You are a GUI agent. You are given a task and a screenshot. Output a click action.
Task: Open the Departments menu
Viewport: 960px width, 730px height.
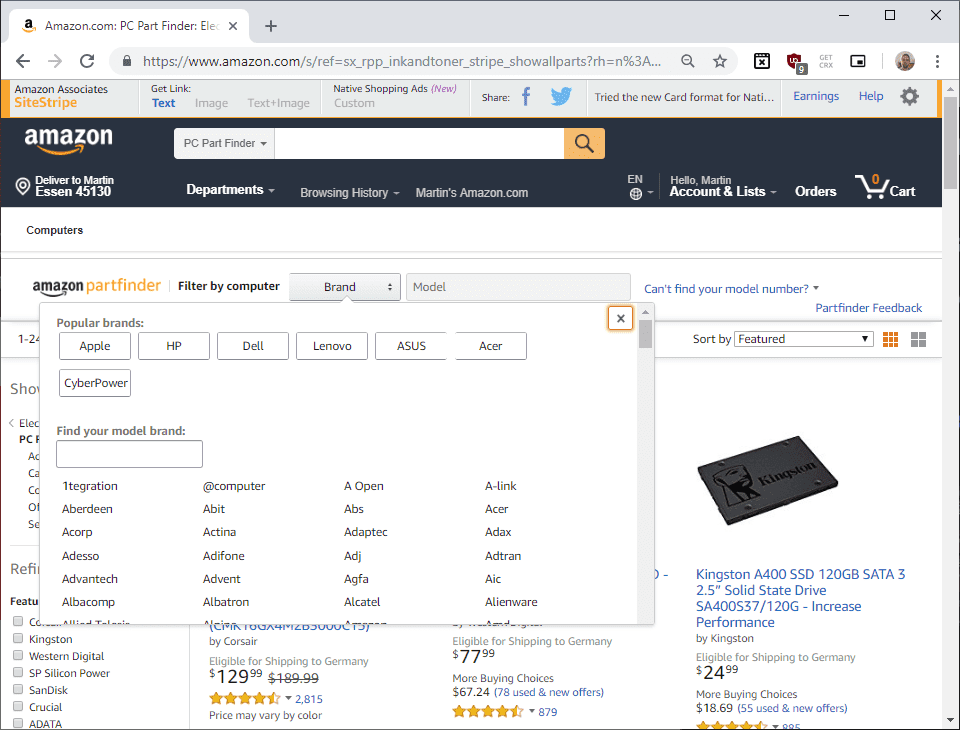(230, 190)
